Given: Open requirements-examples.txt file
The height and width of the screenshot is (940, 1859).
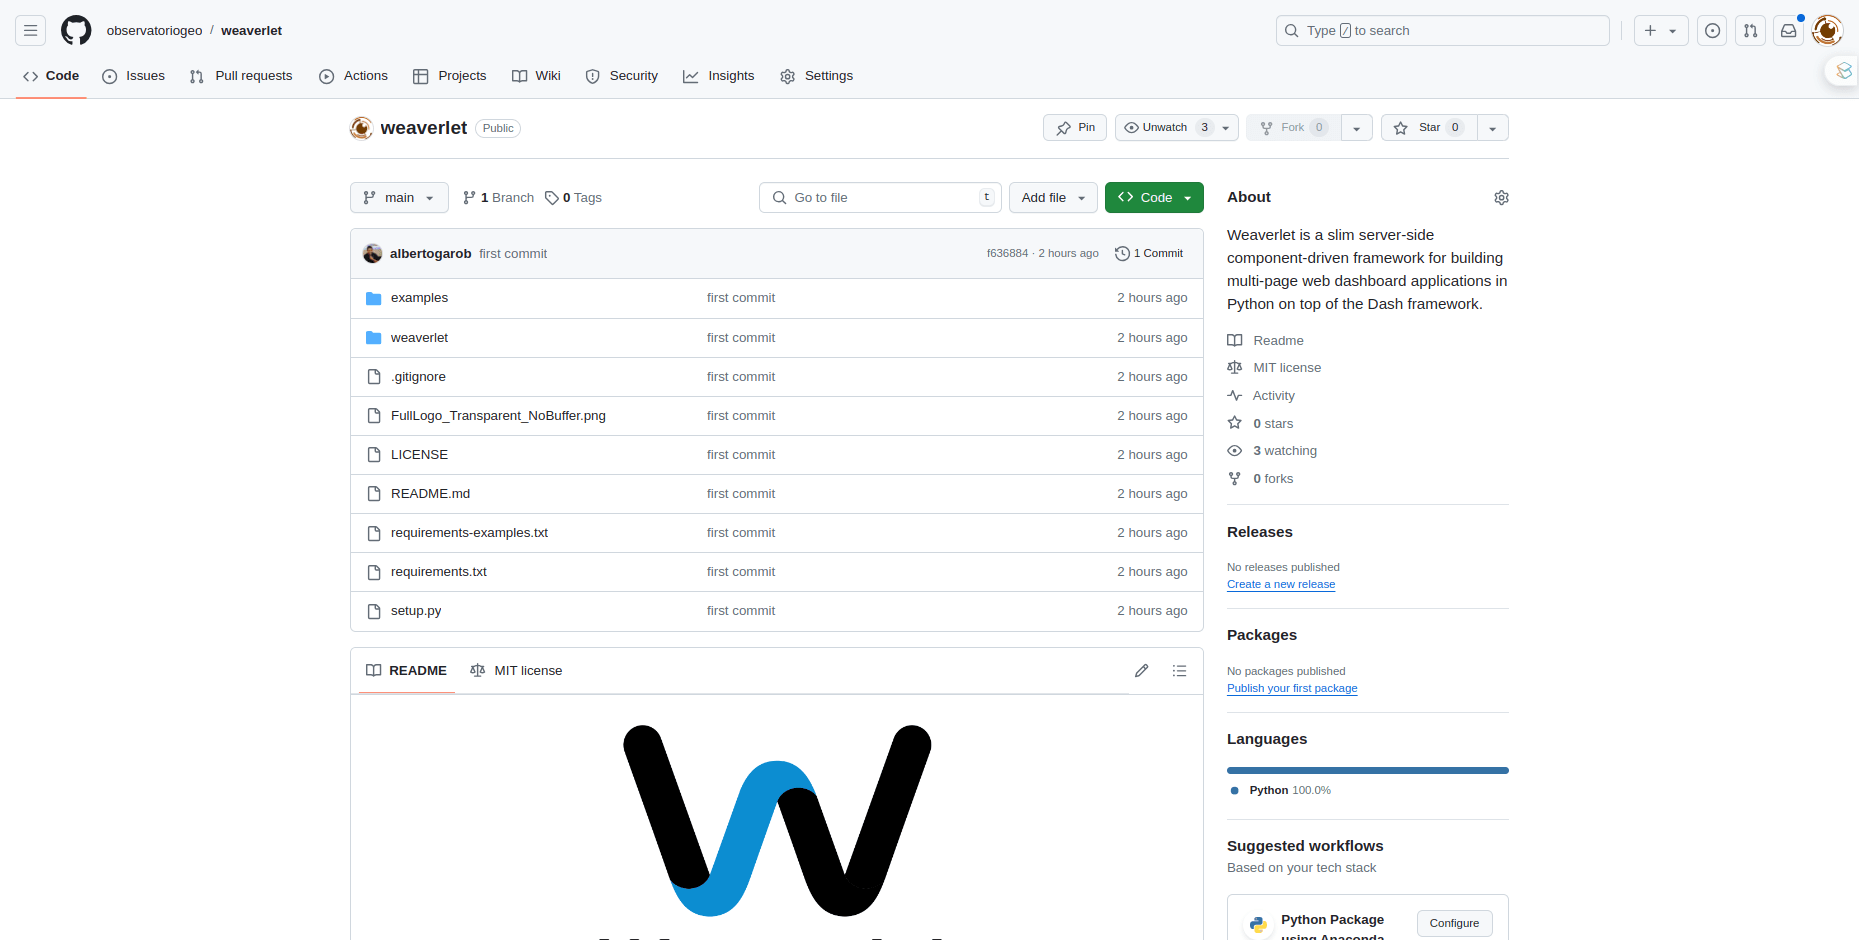Looking at the screenshot, I should 469,533.
